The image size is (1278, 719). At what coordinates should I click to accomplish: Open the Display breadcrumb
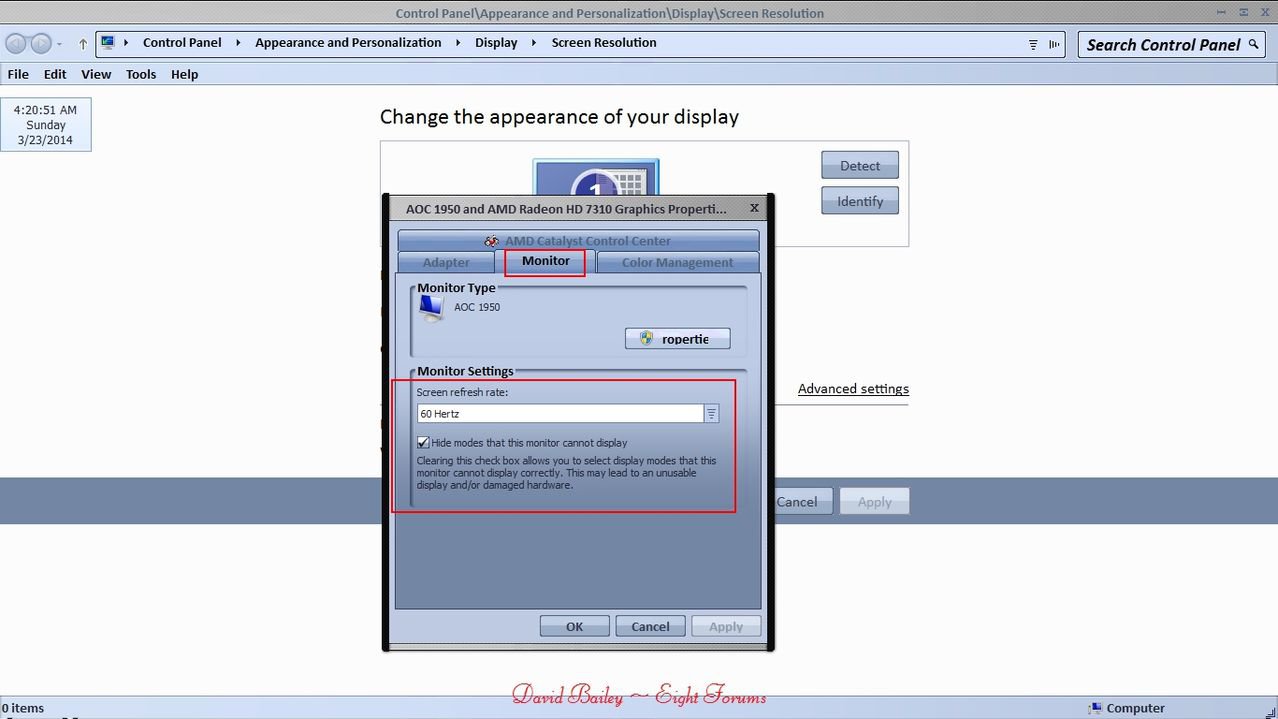coord(496,43)
